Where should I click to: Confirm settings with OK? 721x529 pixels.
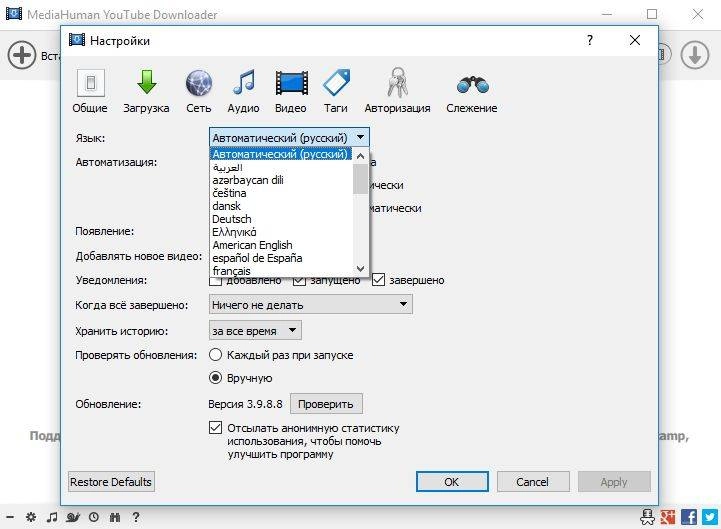452,482
